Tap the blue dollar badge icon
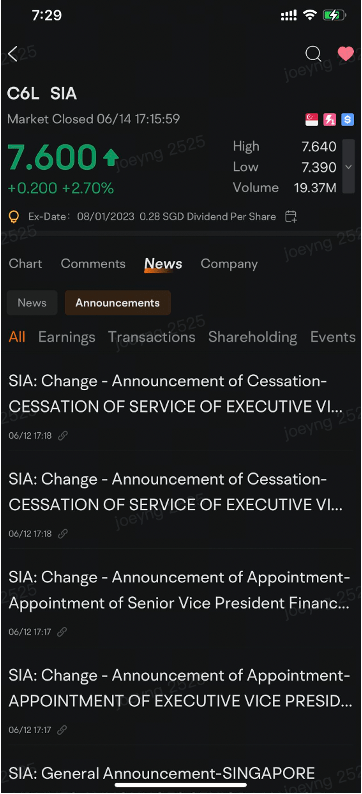Viewport: 362px width, 794px height. pos(347,120)
